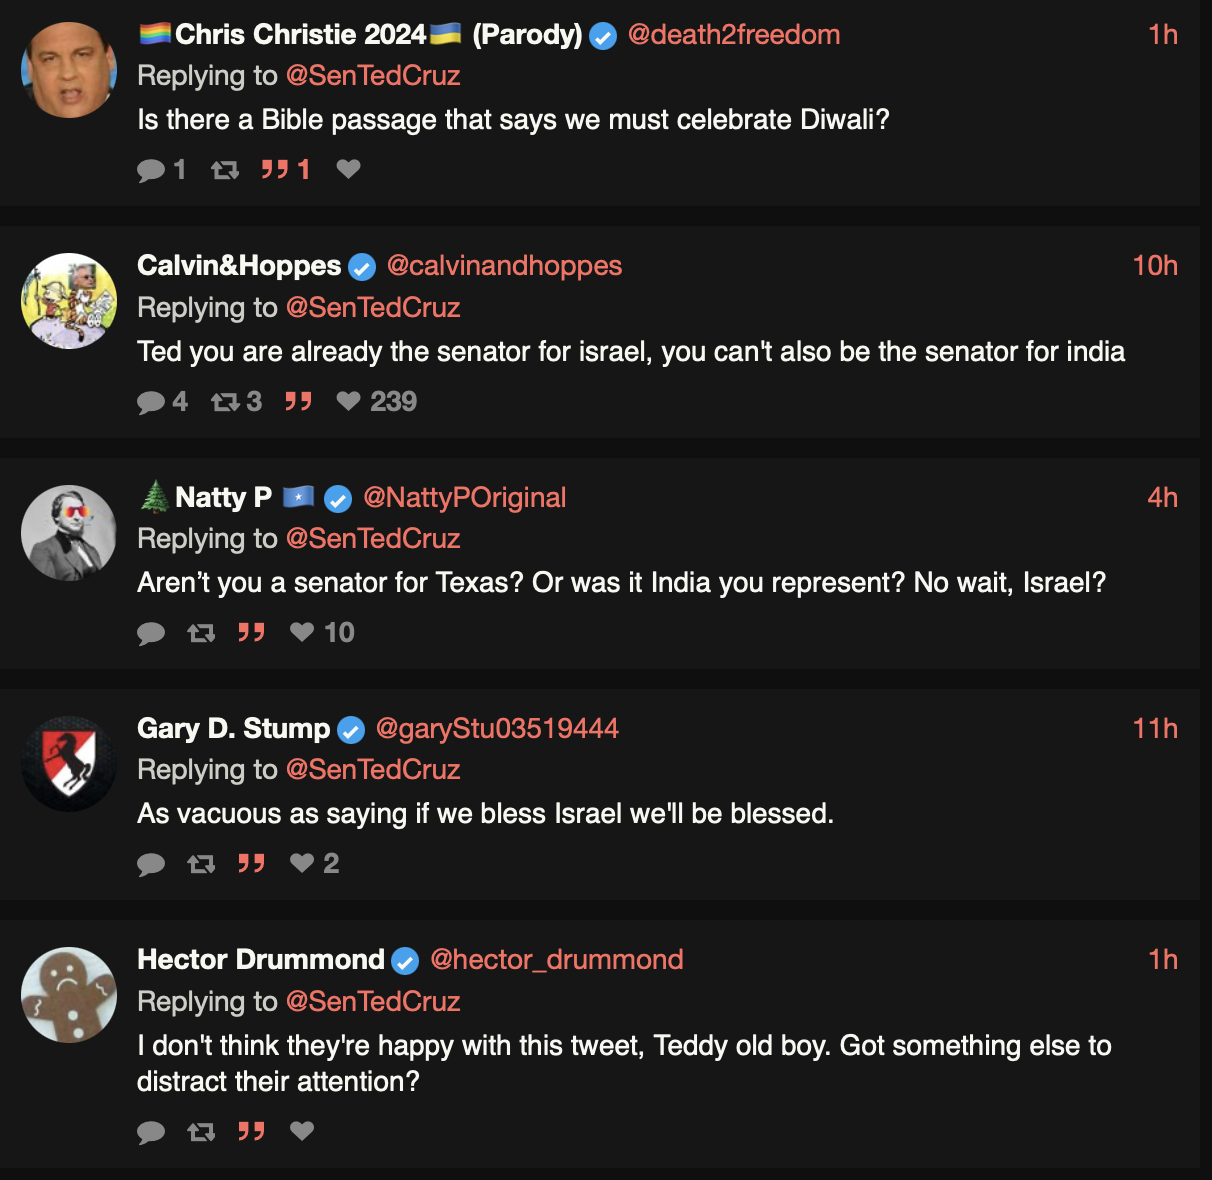
Task: Reply to Hector Drummond's tweet
Action: tap(151, 1132)
